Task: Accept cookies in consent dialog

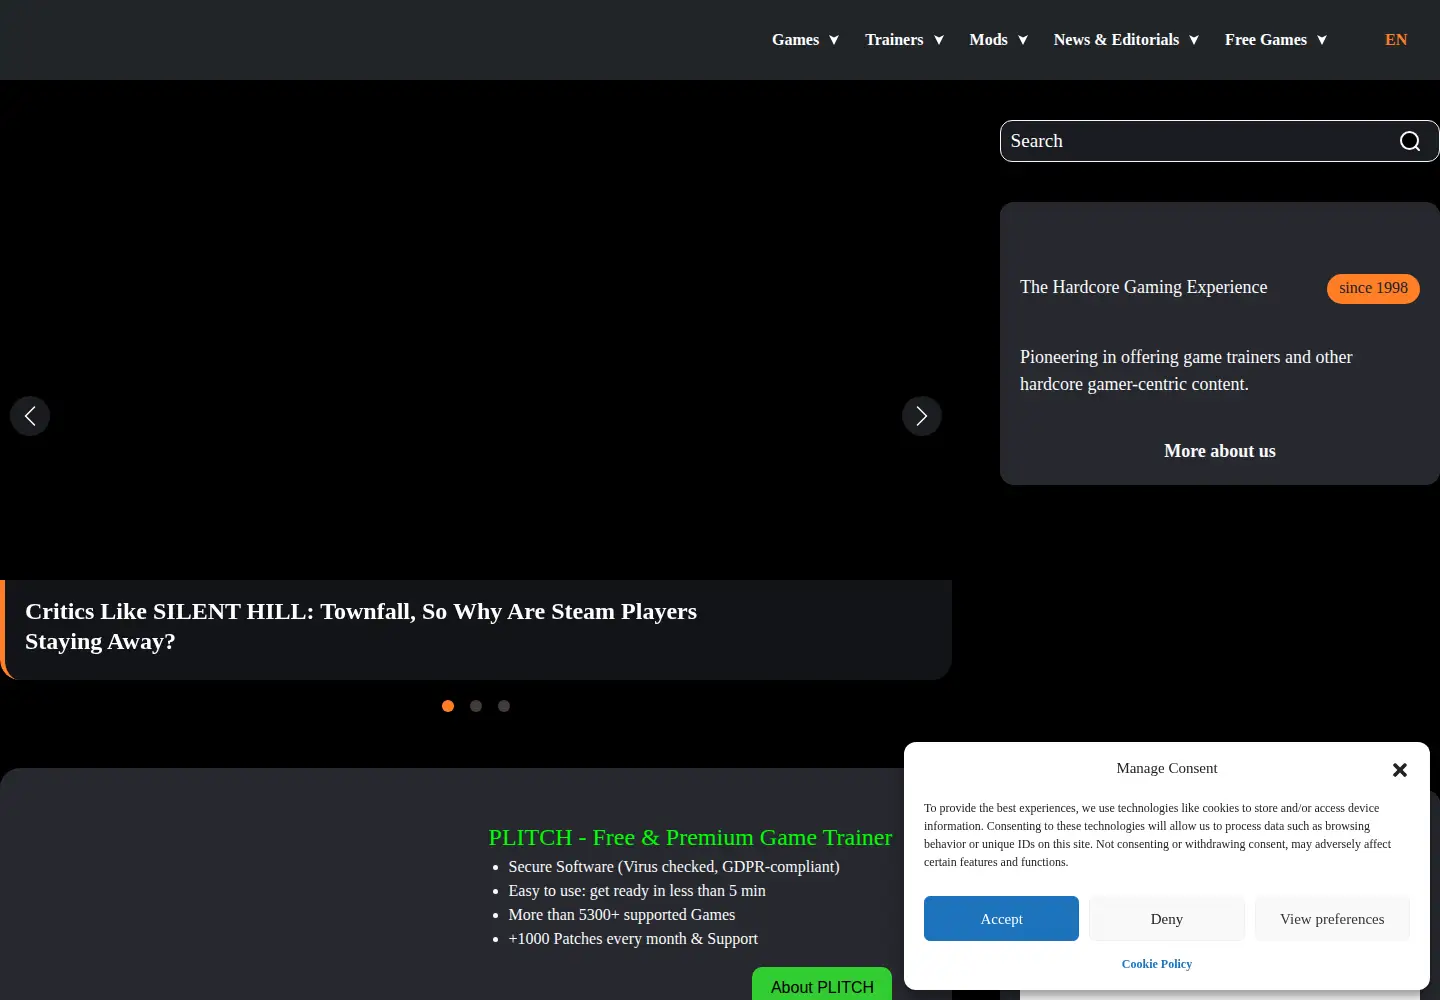Action: coord(1001,919)
